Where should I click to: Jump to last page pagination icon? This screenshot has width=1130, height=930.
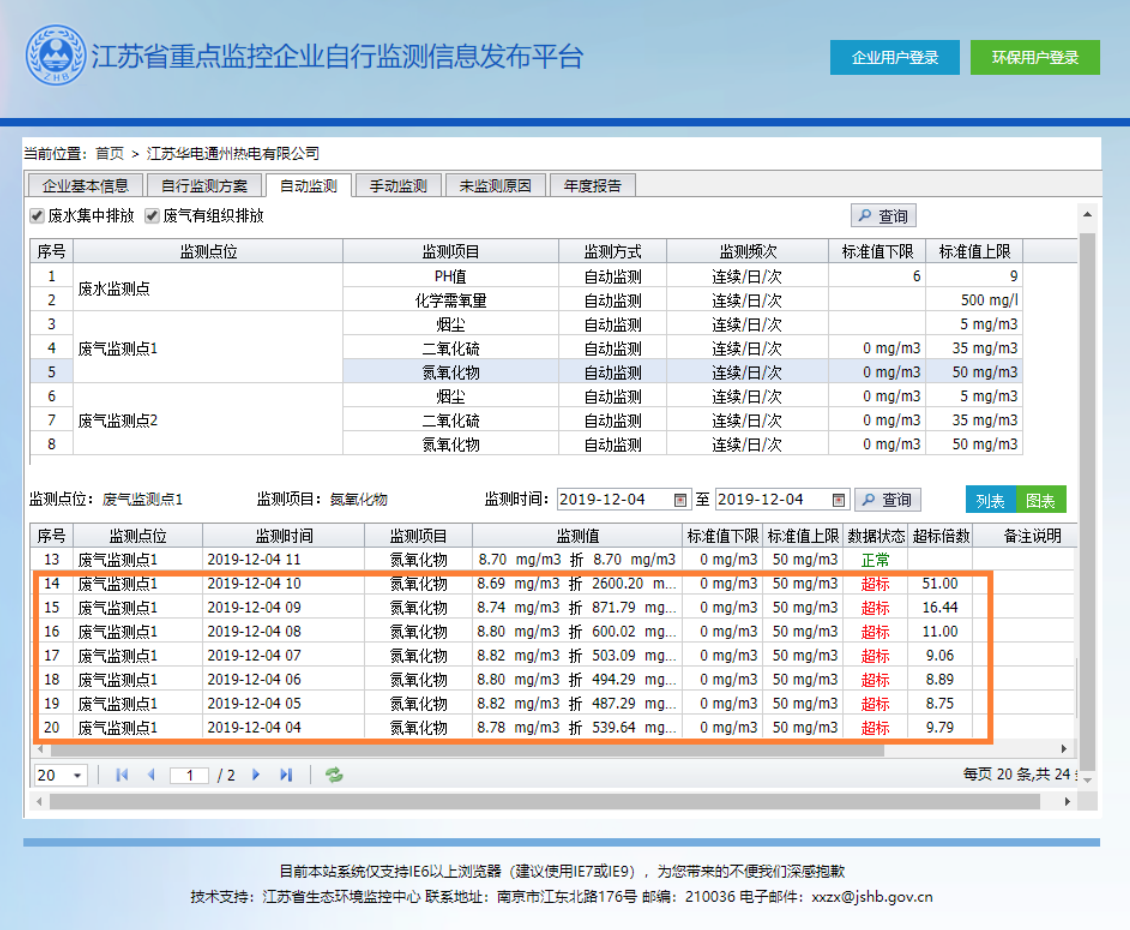tap(285, 774)
